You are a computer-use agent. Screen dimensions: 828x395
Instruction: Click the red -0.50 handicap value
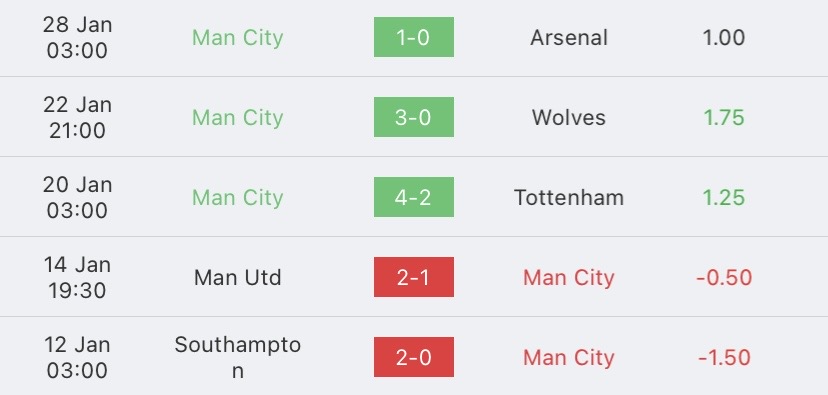(x=724, y=278)
